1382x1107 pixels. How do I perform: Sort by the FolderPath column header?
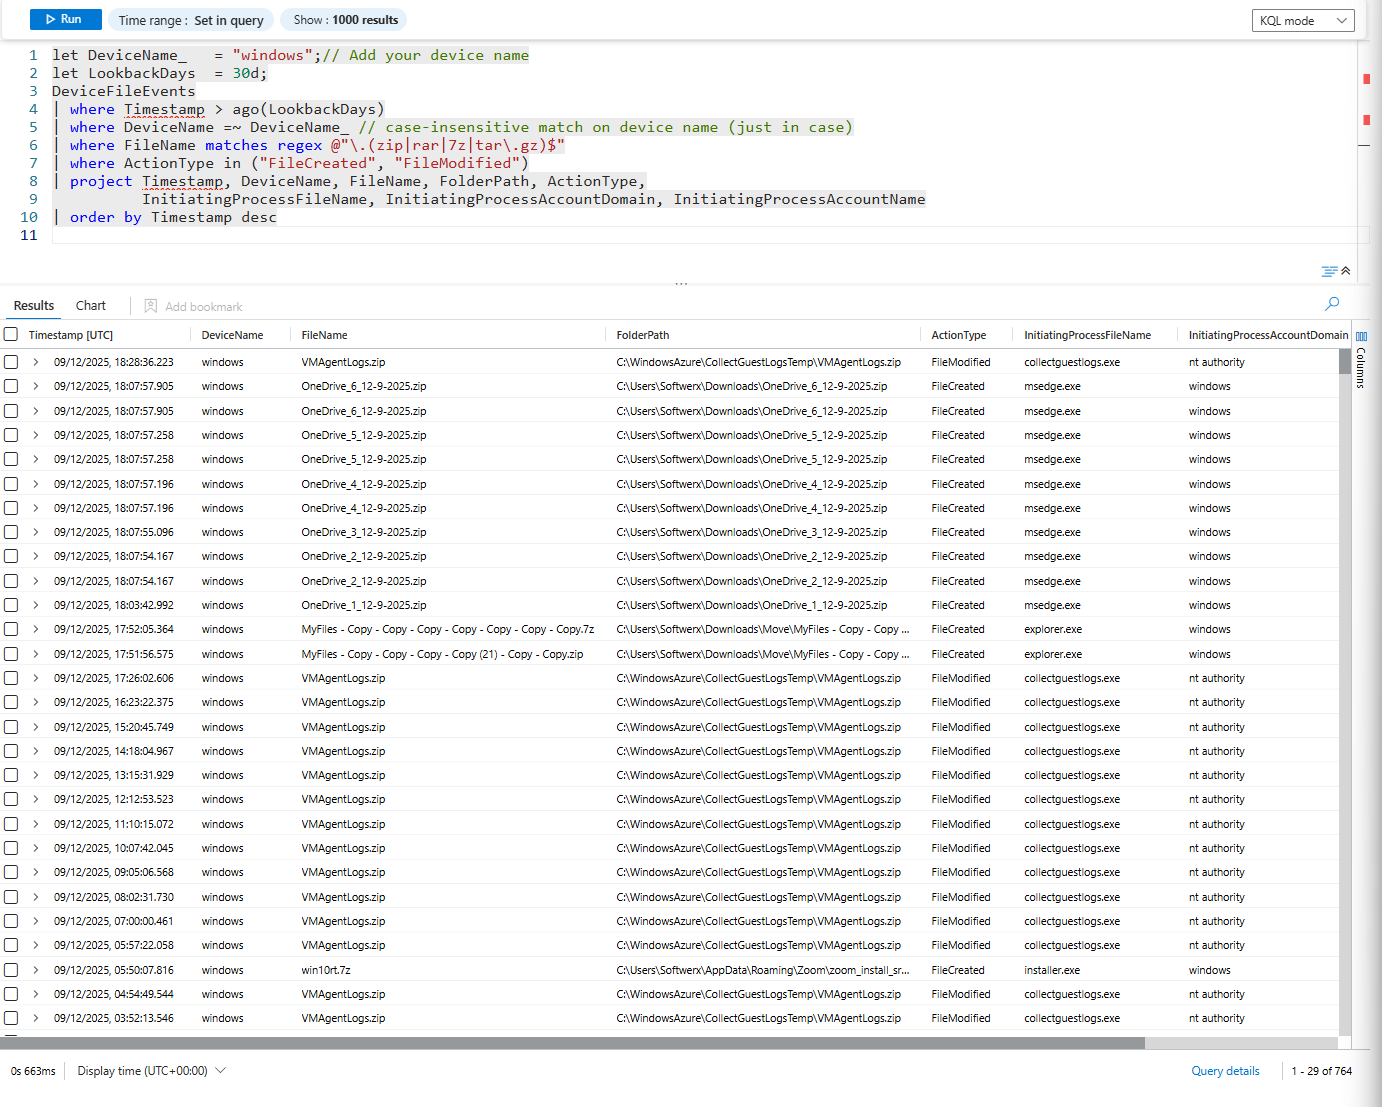pyautogui.click(x=643, y=335)
